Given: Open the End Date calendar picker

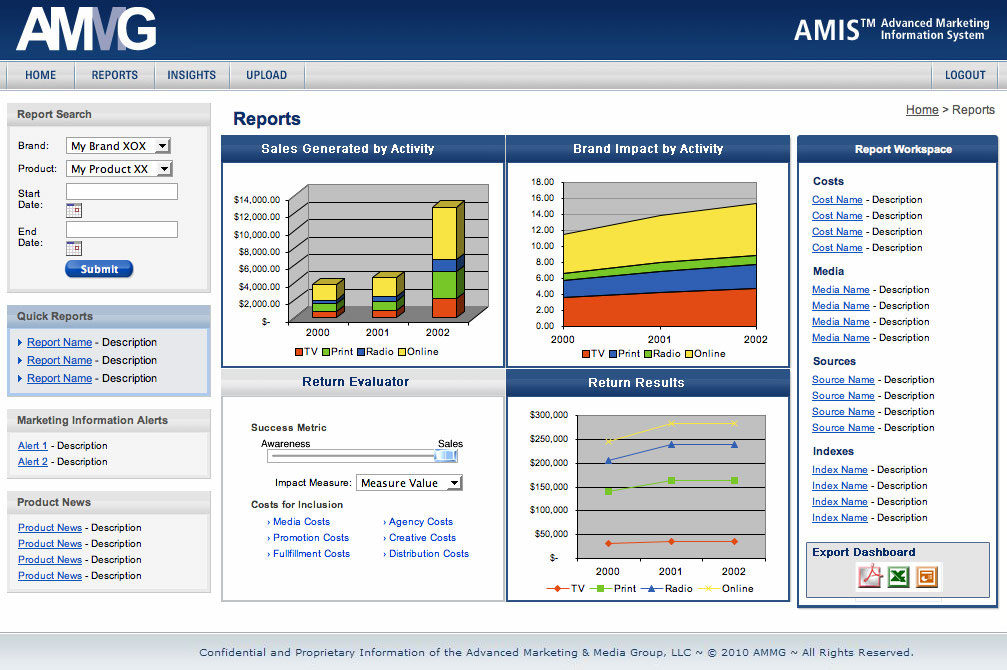Looking at the screenshot, I should click(74, 248).
